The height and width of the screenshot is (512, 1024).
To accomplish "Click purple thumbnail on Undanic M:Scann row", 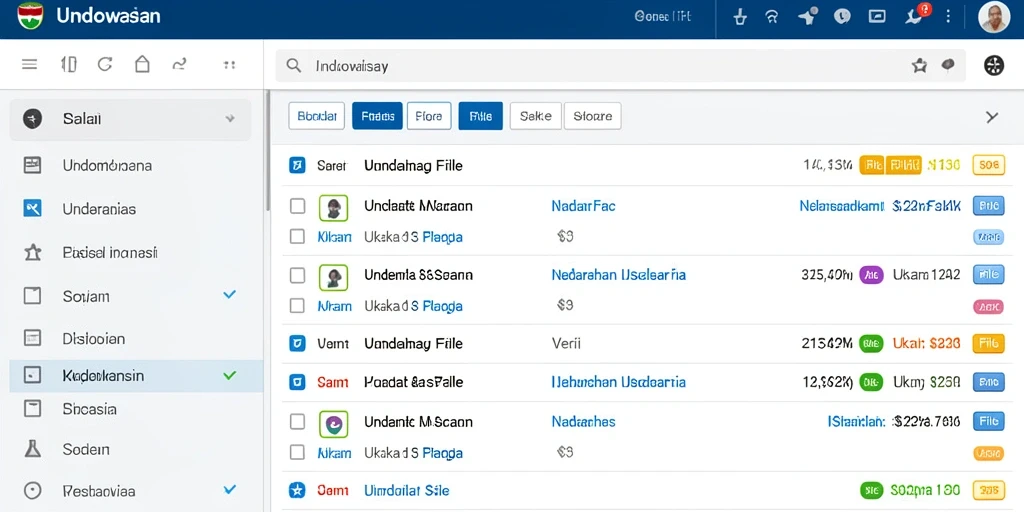I will [333, 423].
